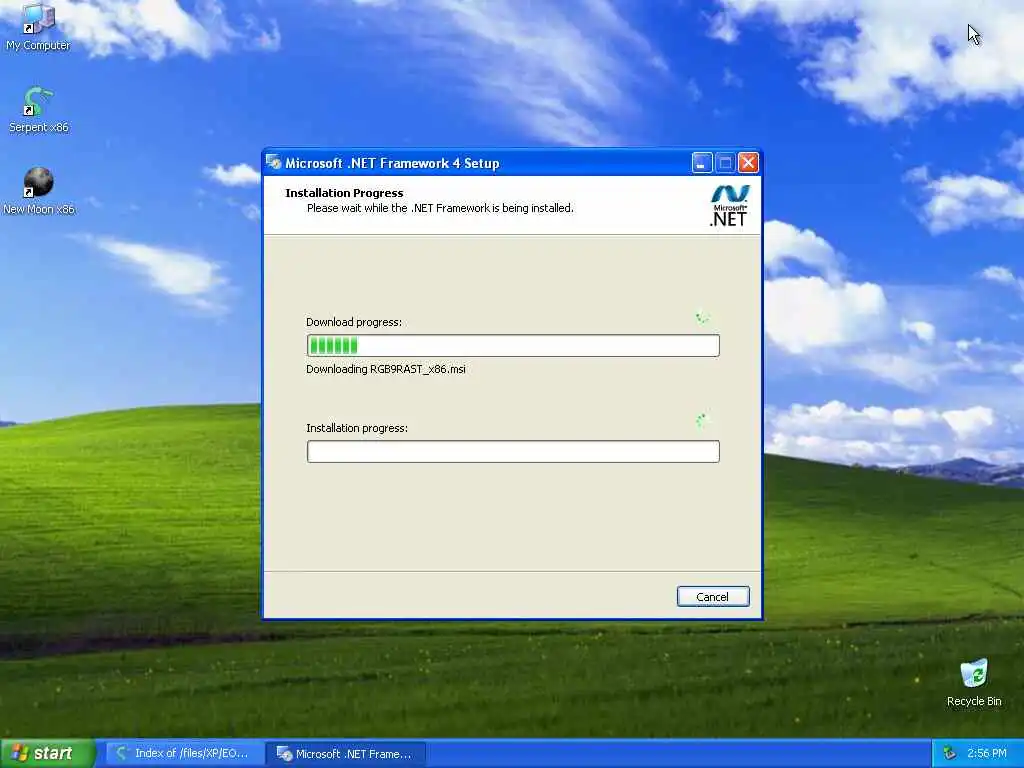Image resolution: width=1024 pixels, height=768 pixels.
Task: Open the Windows start menu
Action: click(47, 753)
